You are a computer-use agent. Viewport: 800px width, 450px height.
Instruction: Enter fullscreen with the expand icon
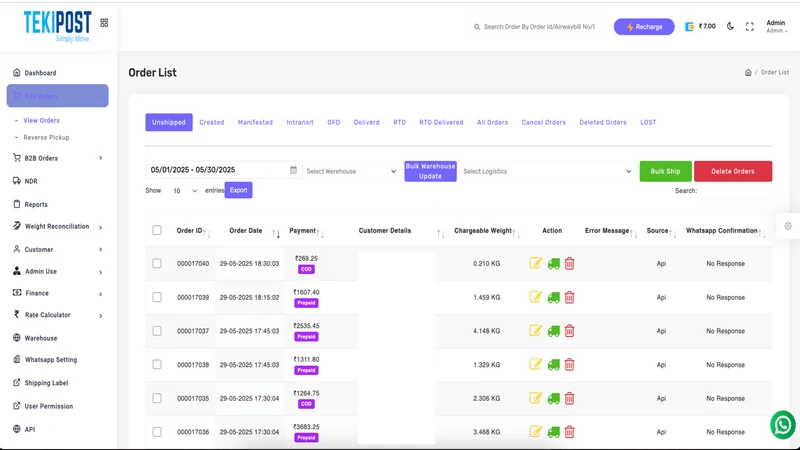point(749,27)
